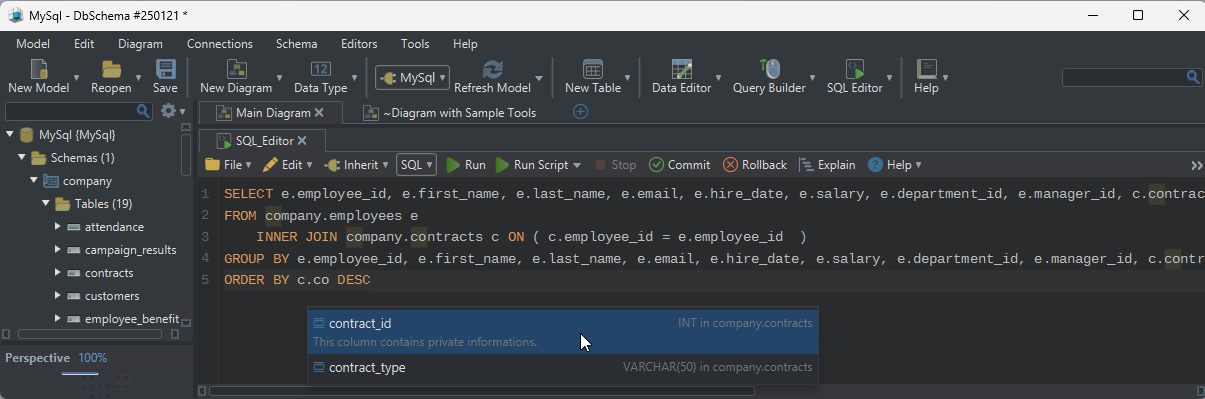Screen dimensions: 1205x399
Task: Click the tree filter search field
Action: tap(79, 111)
